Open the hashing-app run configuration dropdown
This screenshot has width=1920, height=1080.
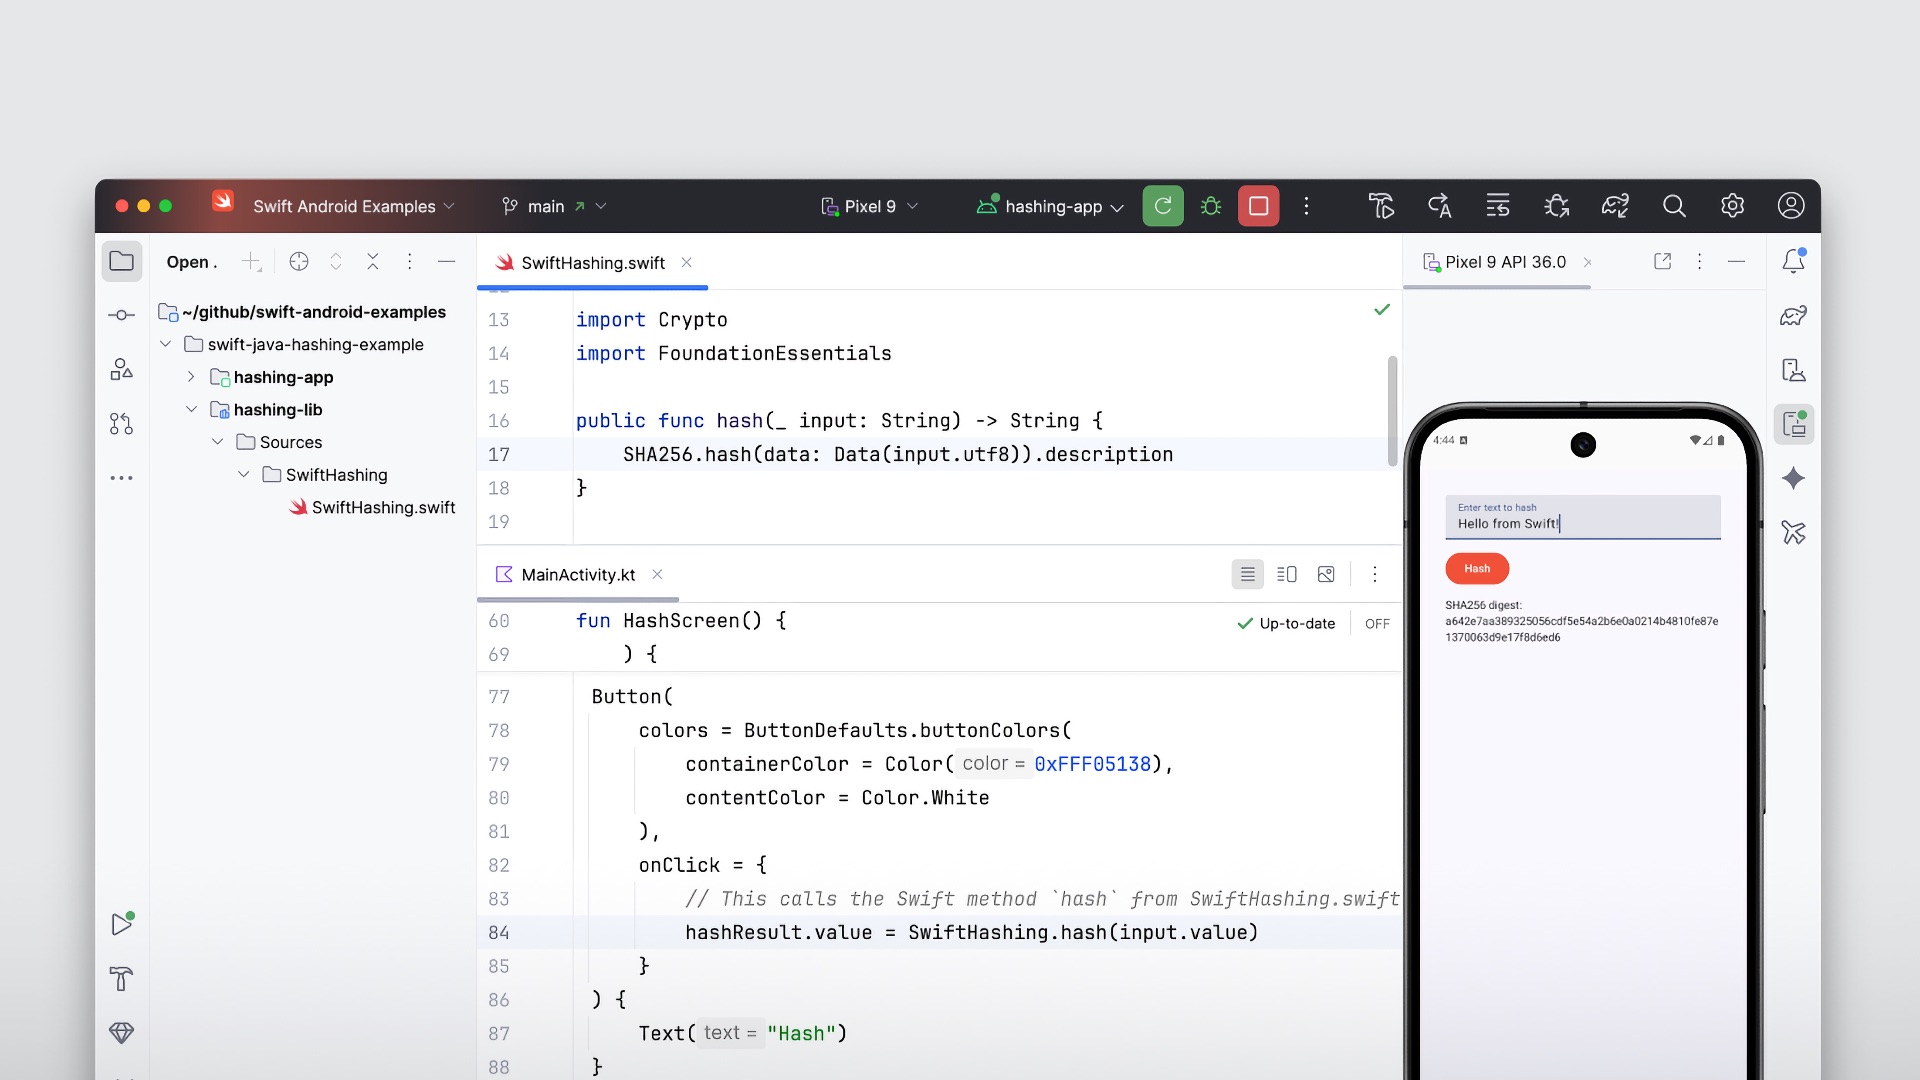[1048, 206]
